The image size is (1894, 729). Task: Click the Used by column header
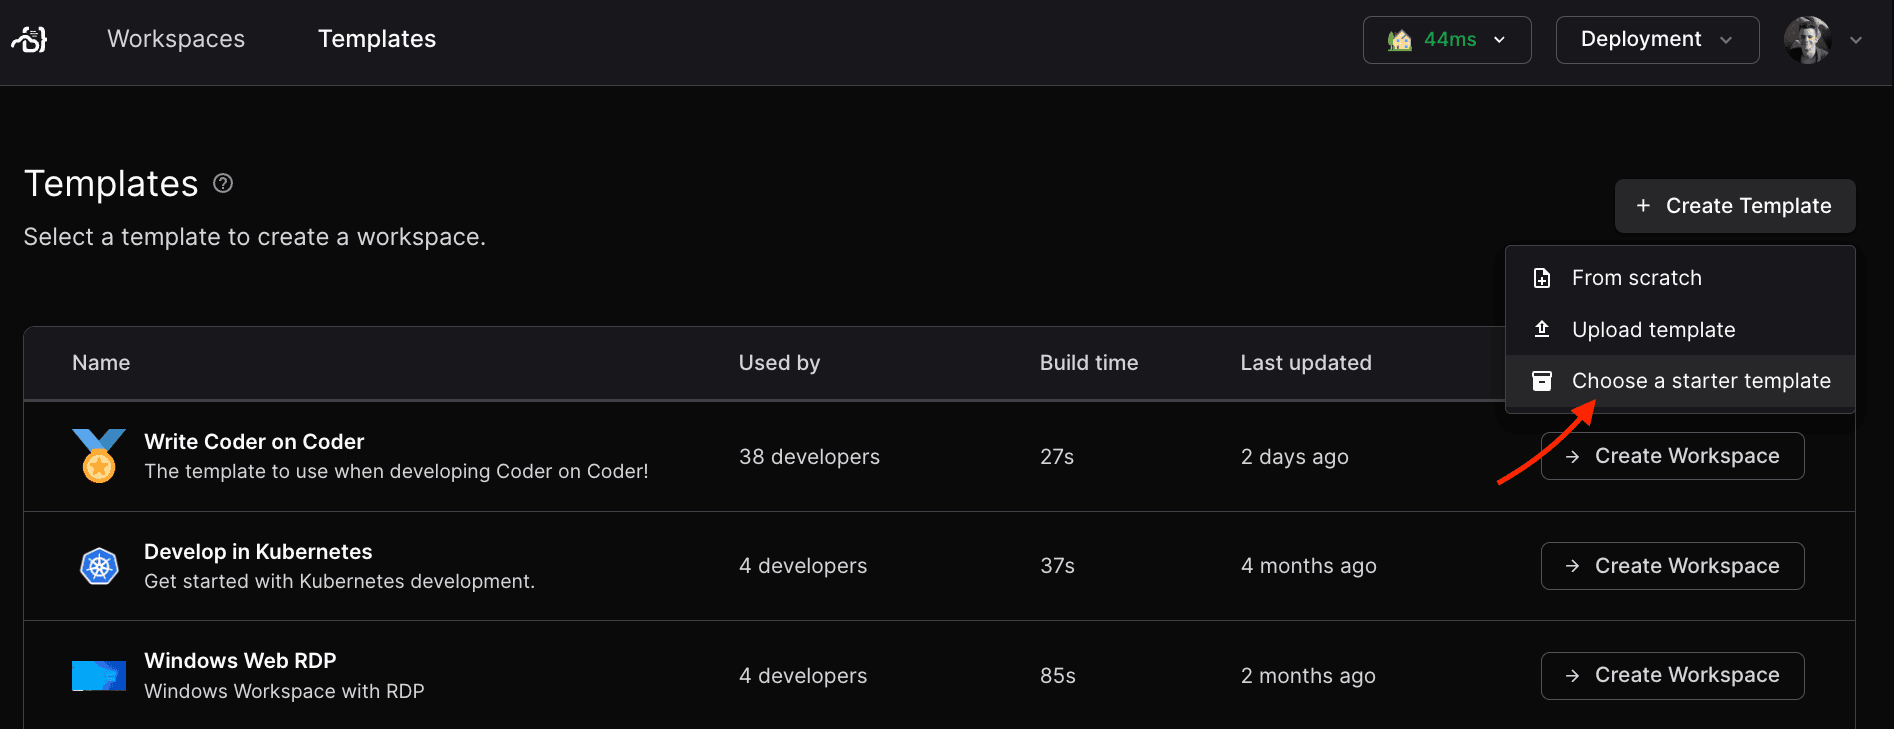(779, 363)
